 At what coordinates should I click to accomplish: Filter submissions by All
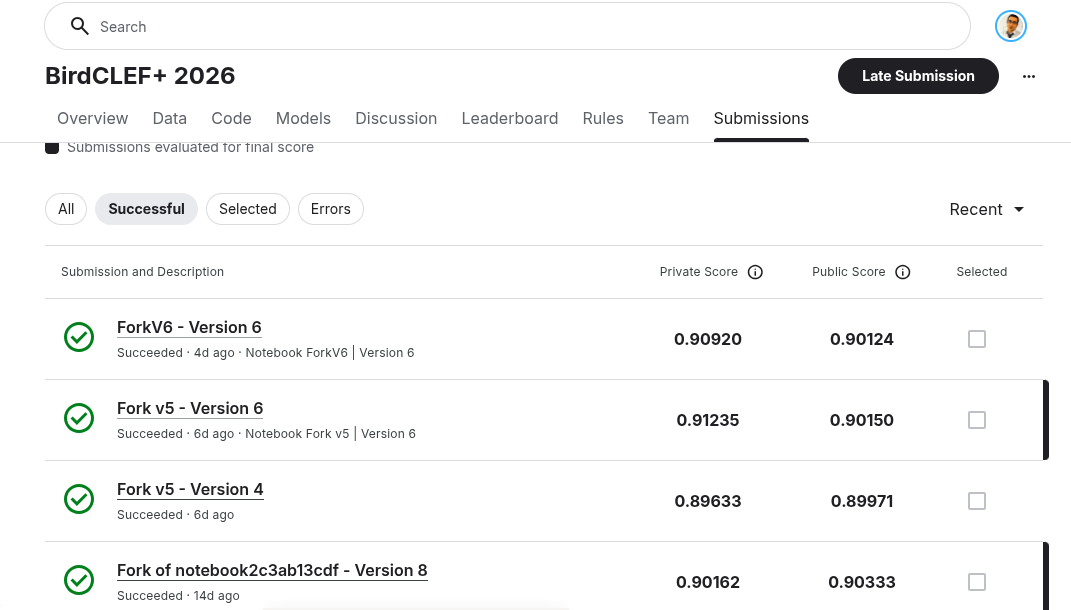pyautogui.click(x=66, y=209)
